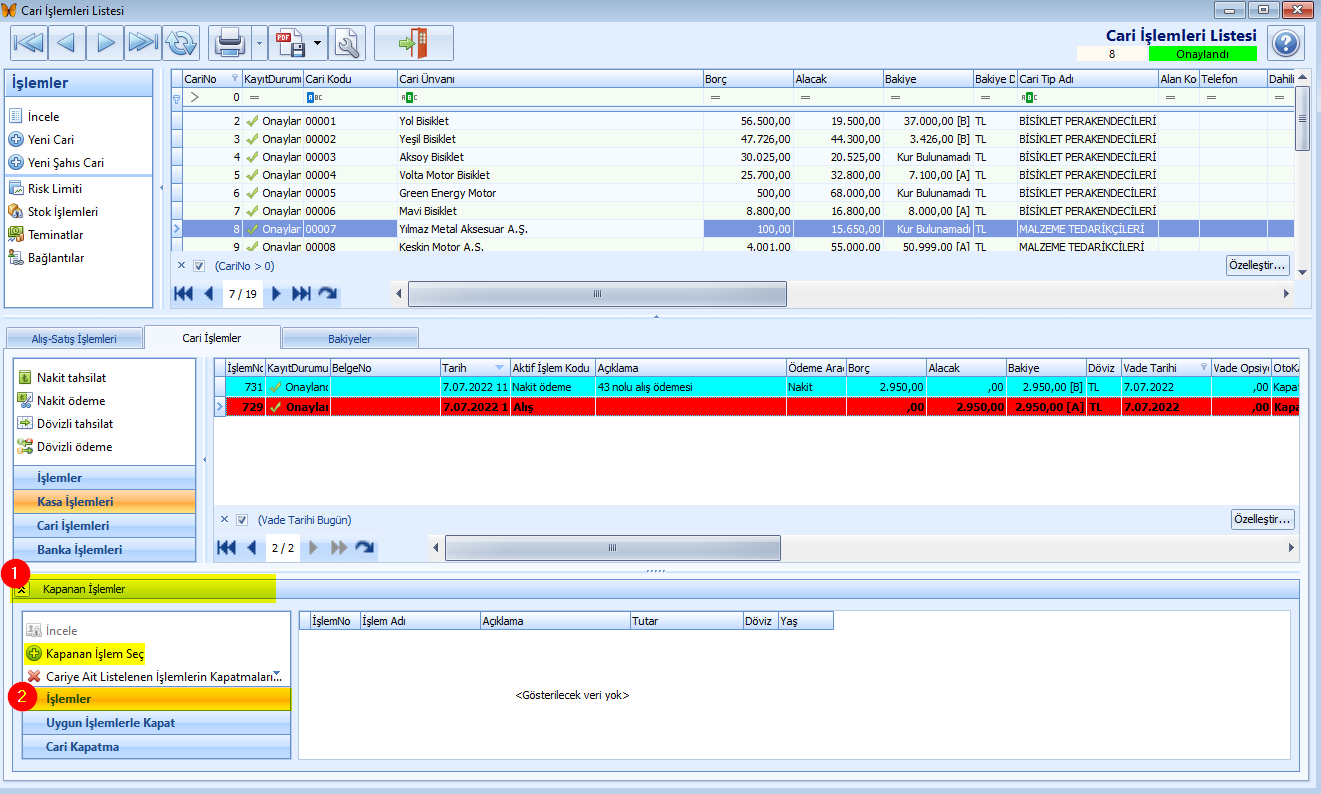This screenshot has height=794, width=1321.
Task: Click the exit door icon
Action: click(x=413, y=43)
